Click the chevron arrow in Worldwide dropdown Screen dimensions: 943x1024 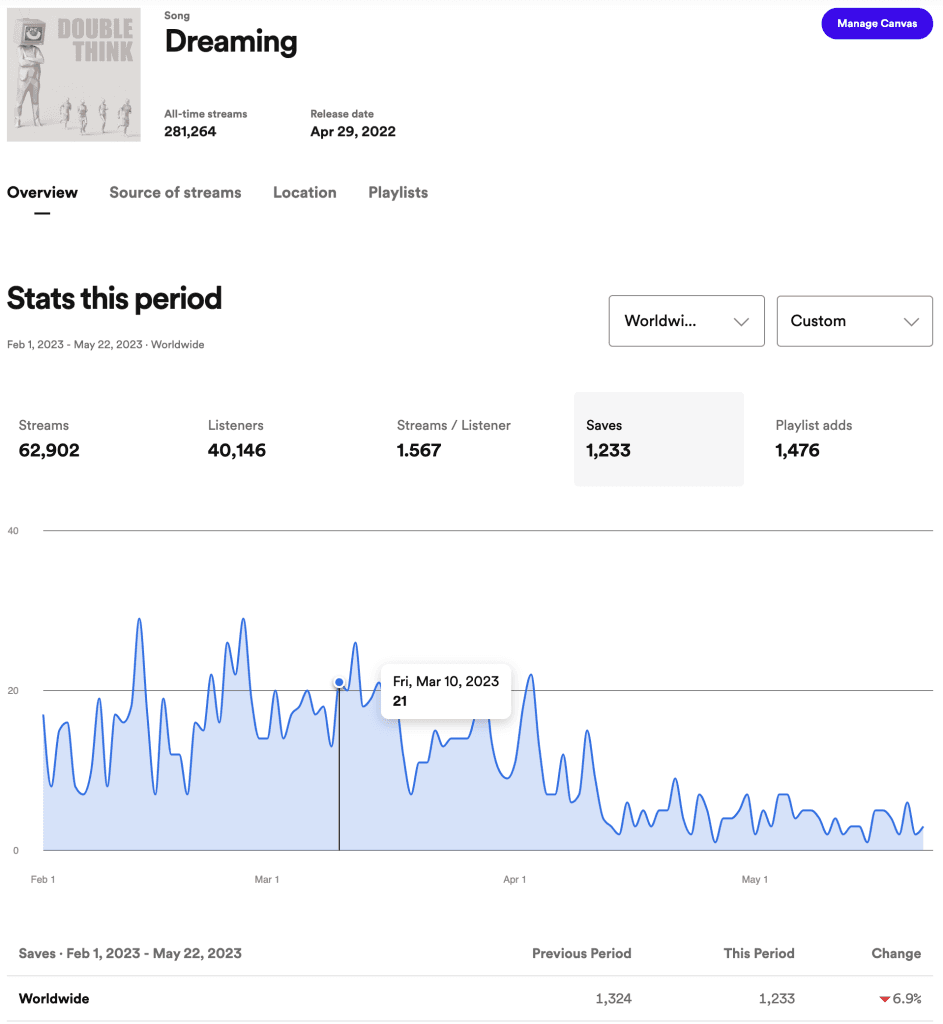(x=741, y=321)
